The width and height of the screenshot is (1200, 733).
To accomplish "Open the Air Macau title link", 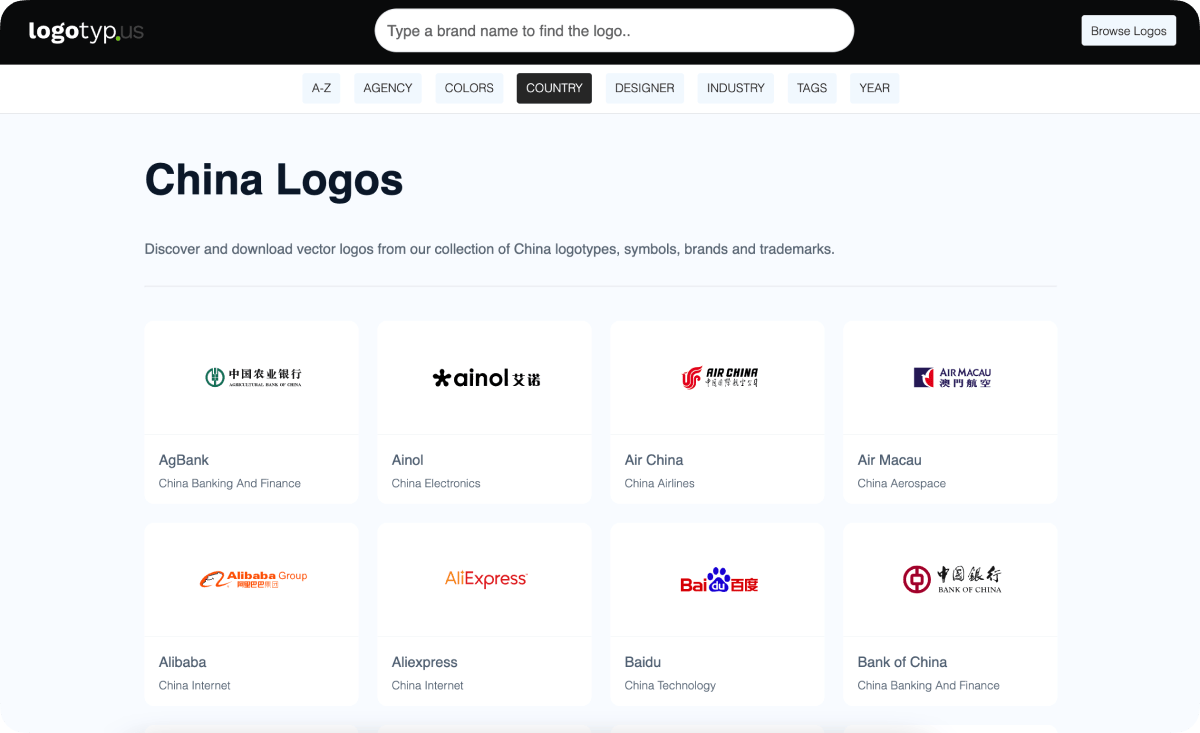I will 890,460.
